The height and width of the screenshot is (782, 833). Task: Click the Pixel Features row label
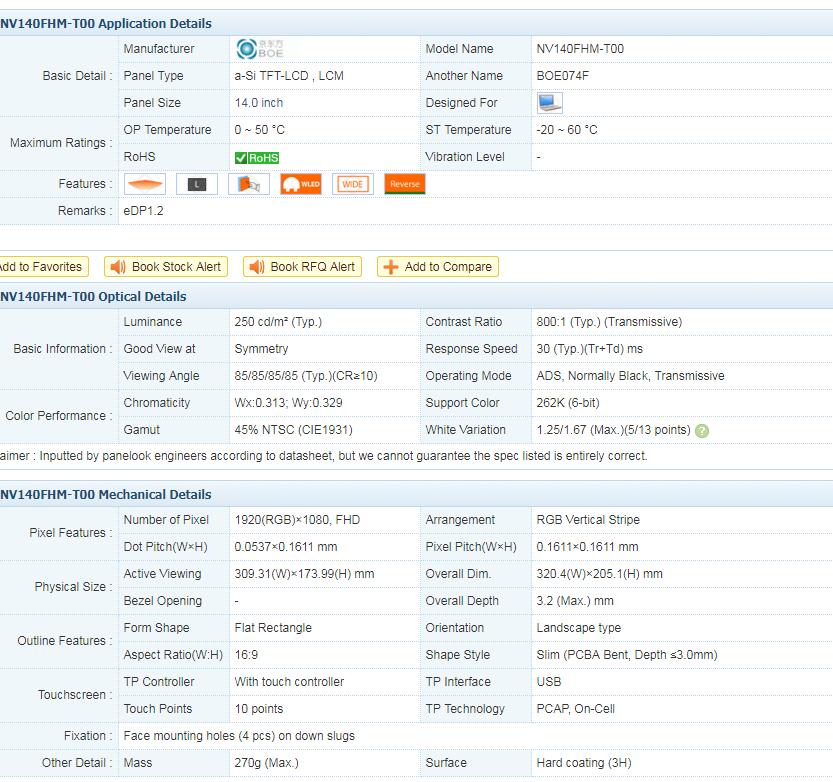[71, 533]
